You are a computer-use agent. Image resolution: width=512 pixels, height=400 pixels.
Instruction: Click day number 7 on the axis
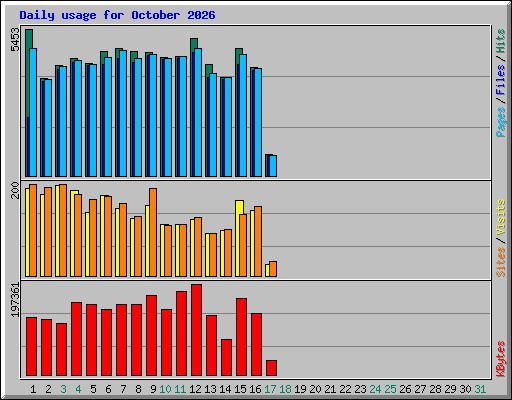click(x=123, y=389)
